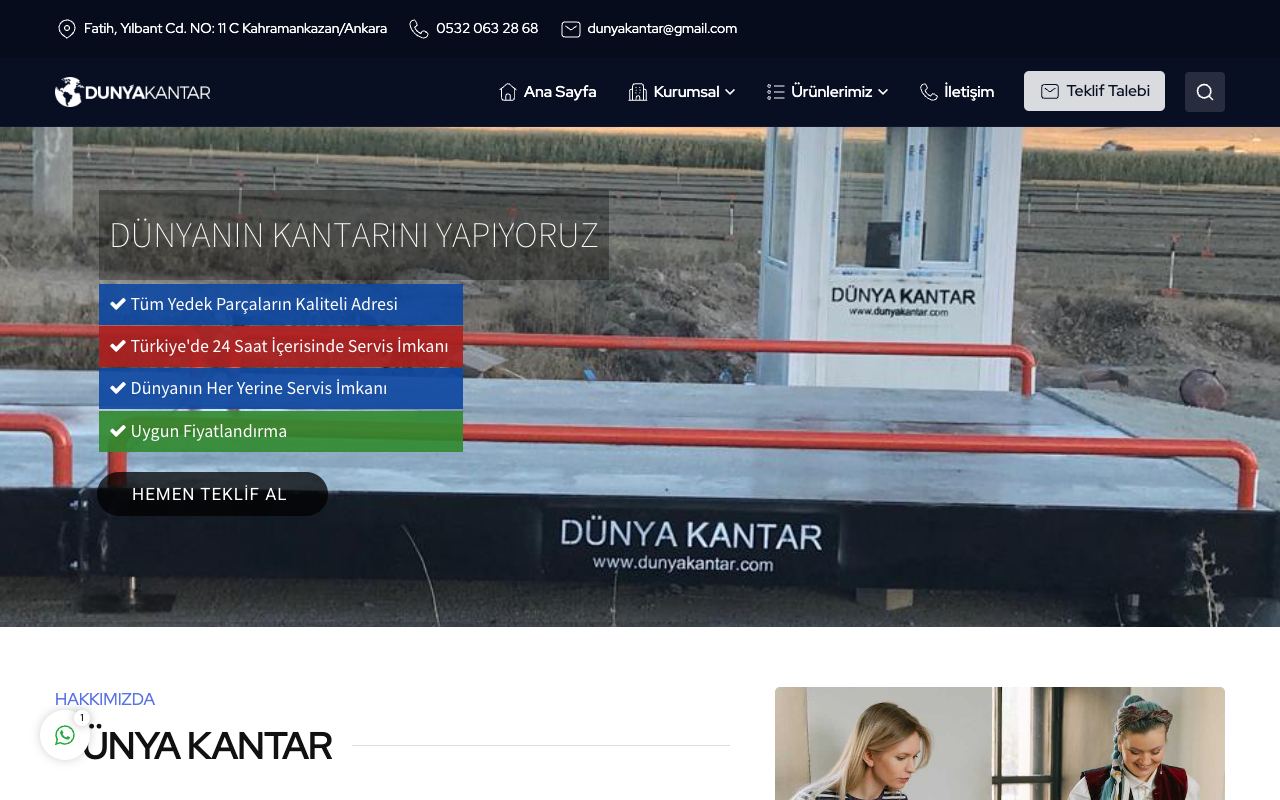Click the about section photo of two women
The image size is (1280, 800).
pyautogui.click(x=1000, y=743)
